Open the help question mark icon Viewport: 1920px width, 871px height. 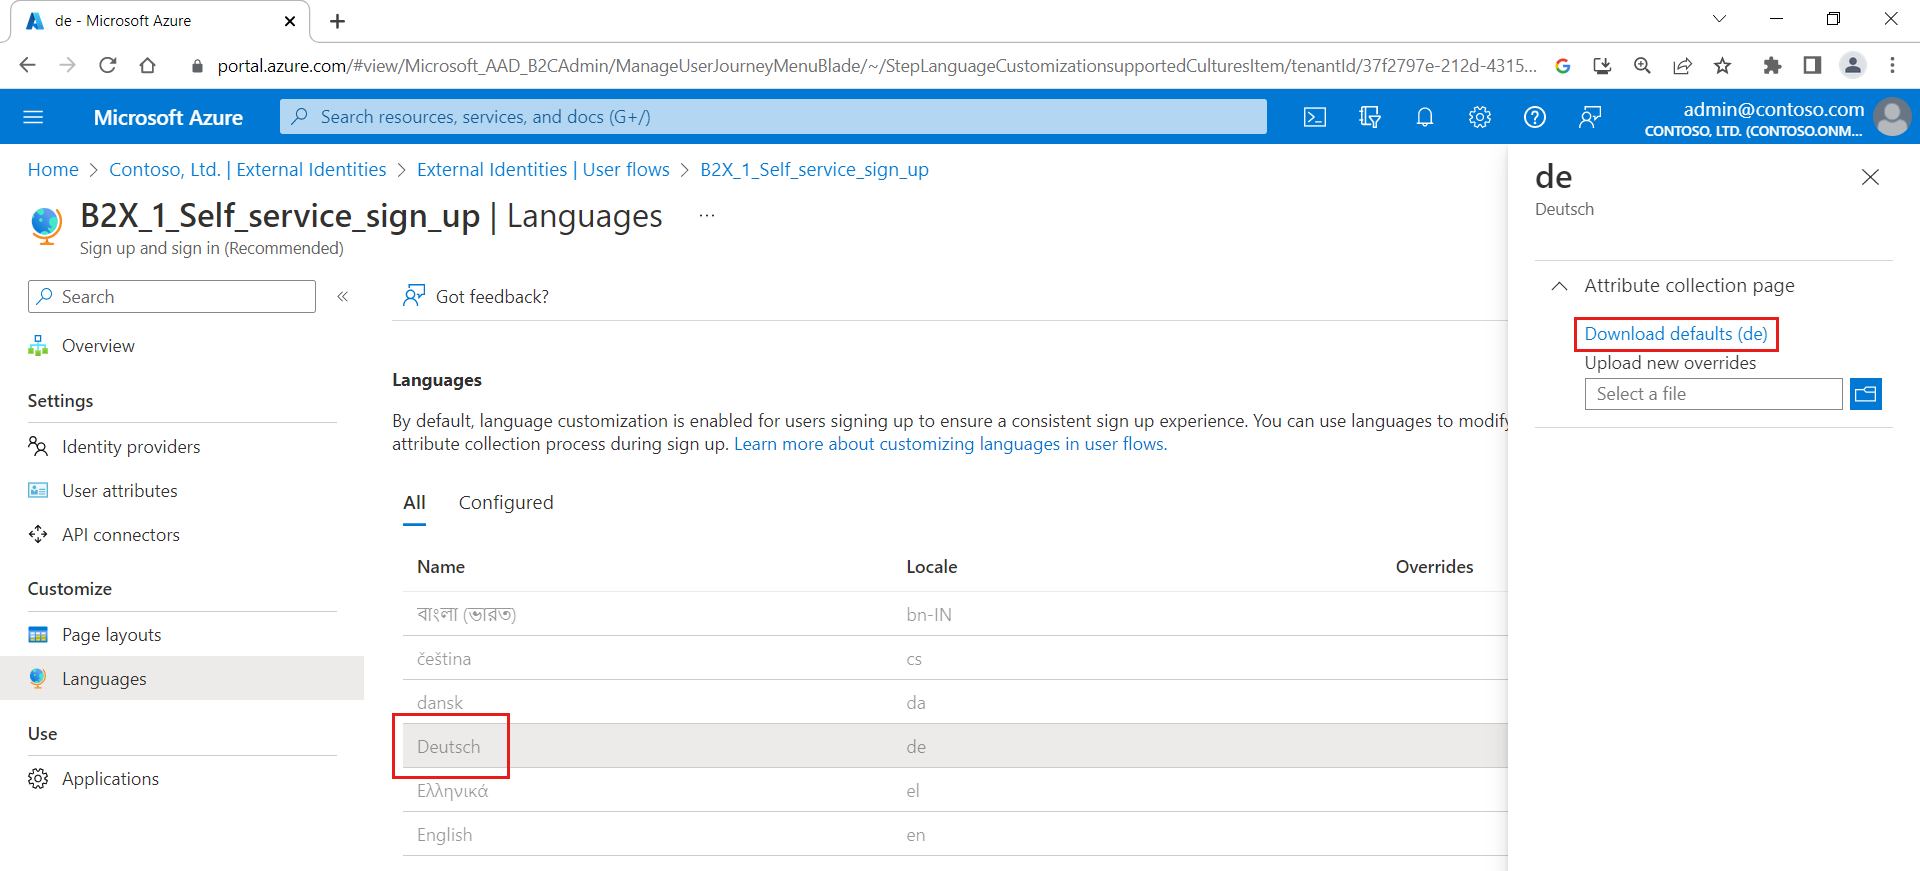(x=1535, y=117)
